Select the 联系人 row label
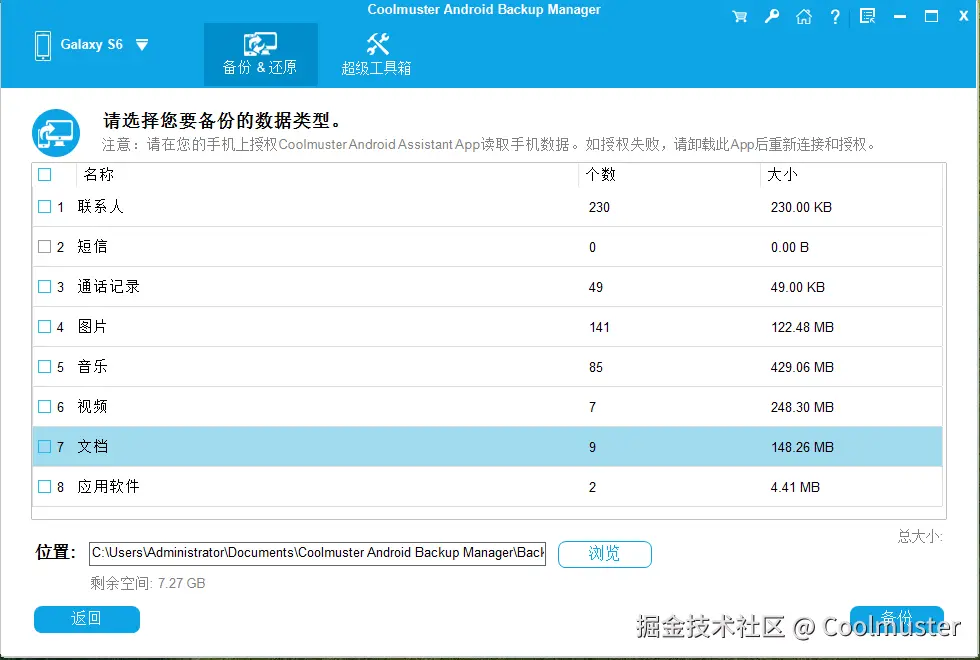The image size is (980, 660). (100, 207)
